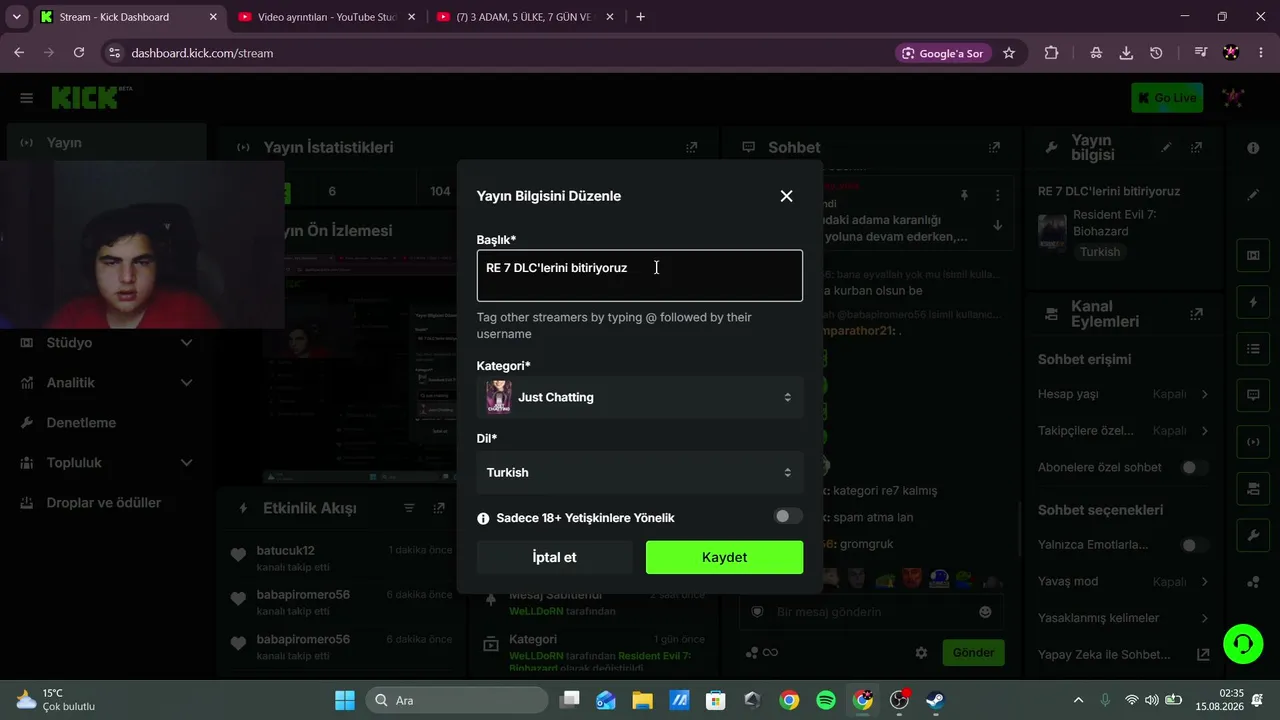Expand the pinned message with down arrow
This screenshot has height=720, width=1280.
coord(997,225)
